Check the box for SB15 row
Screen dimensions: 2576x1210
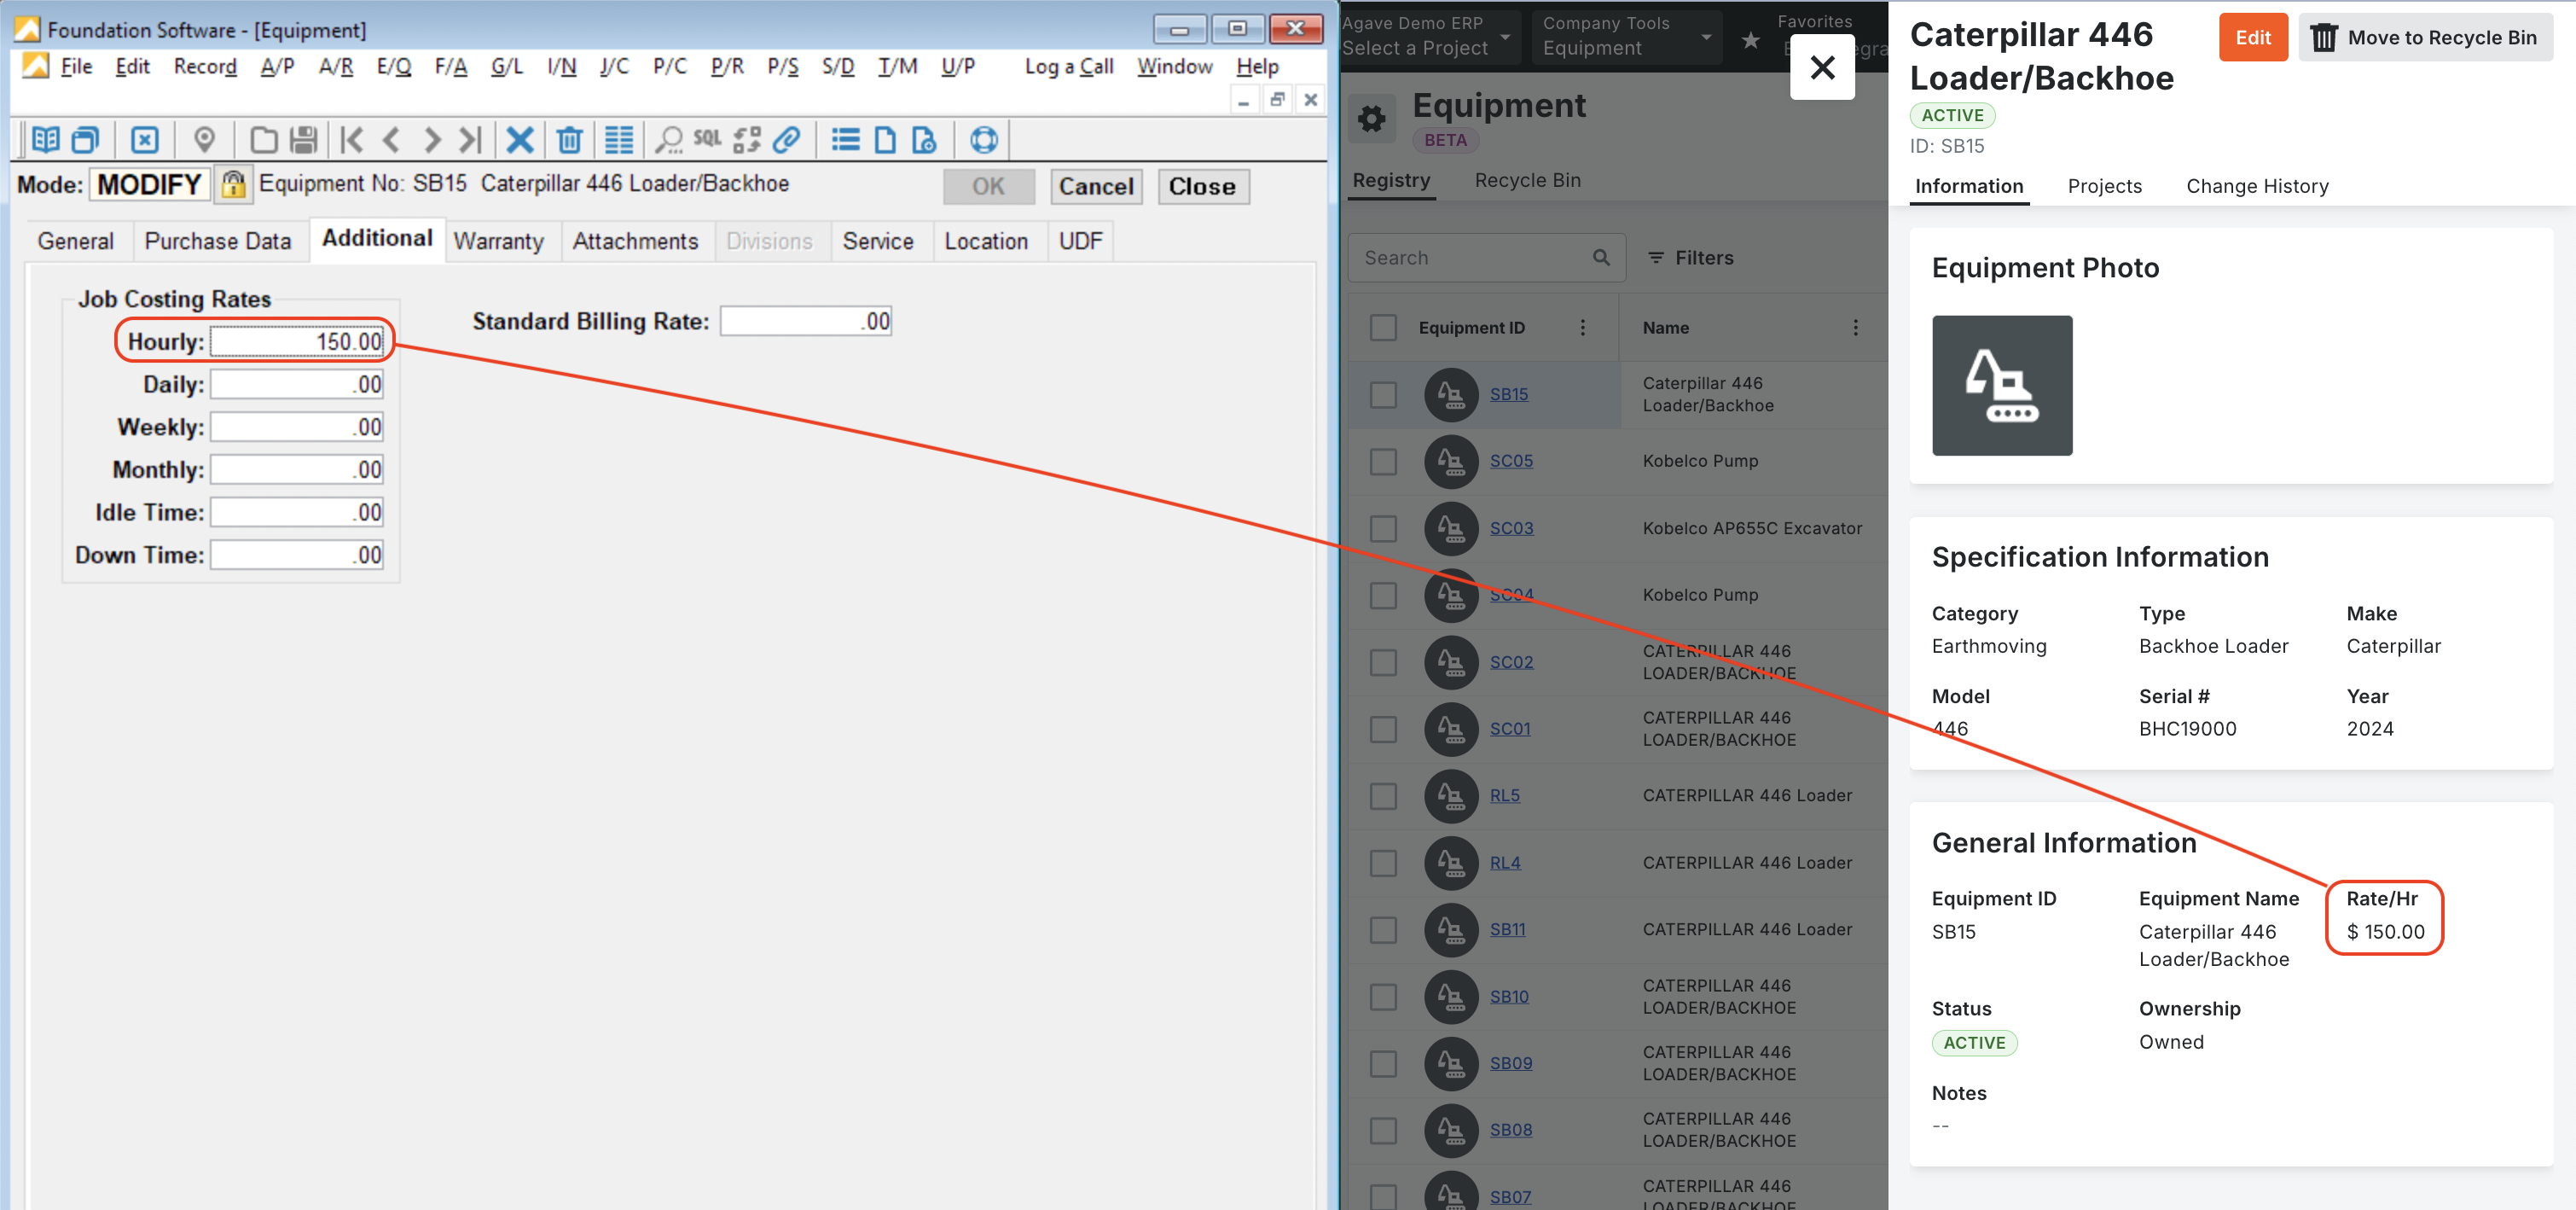point(1383,394)
